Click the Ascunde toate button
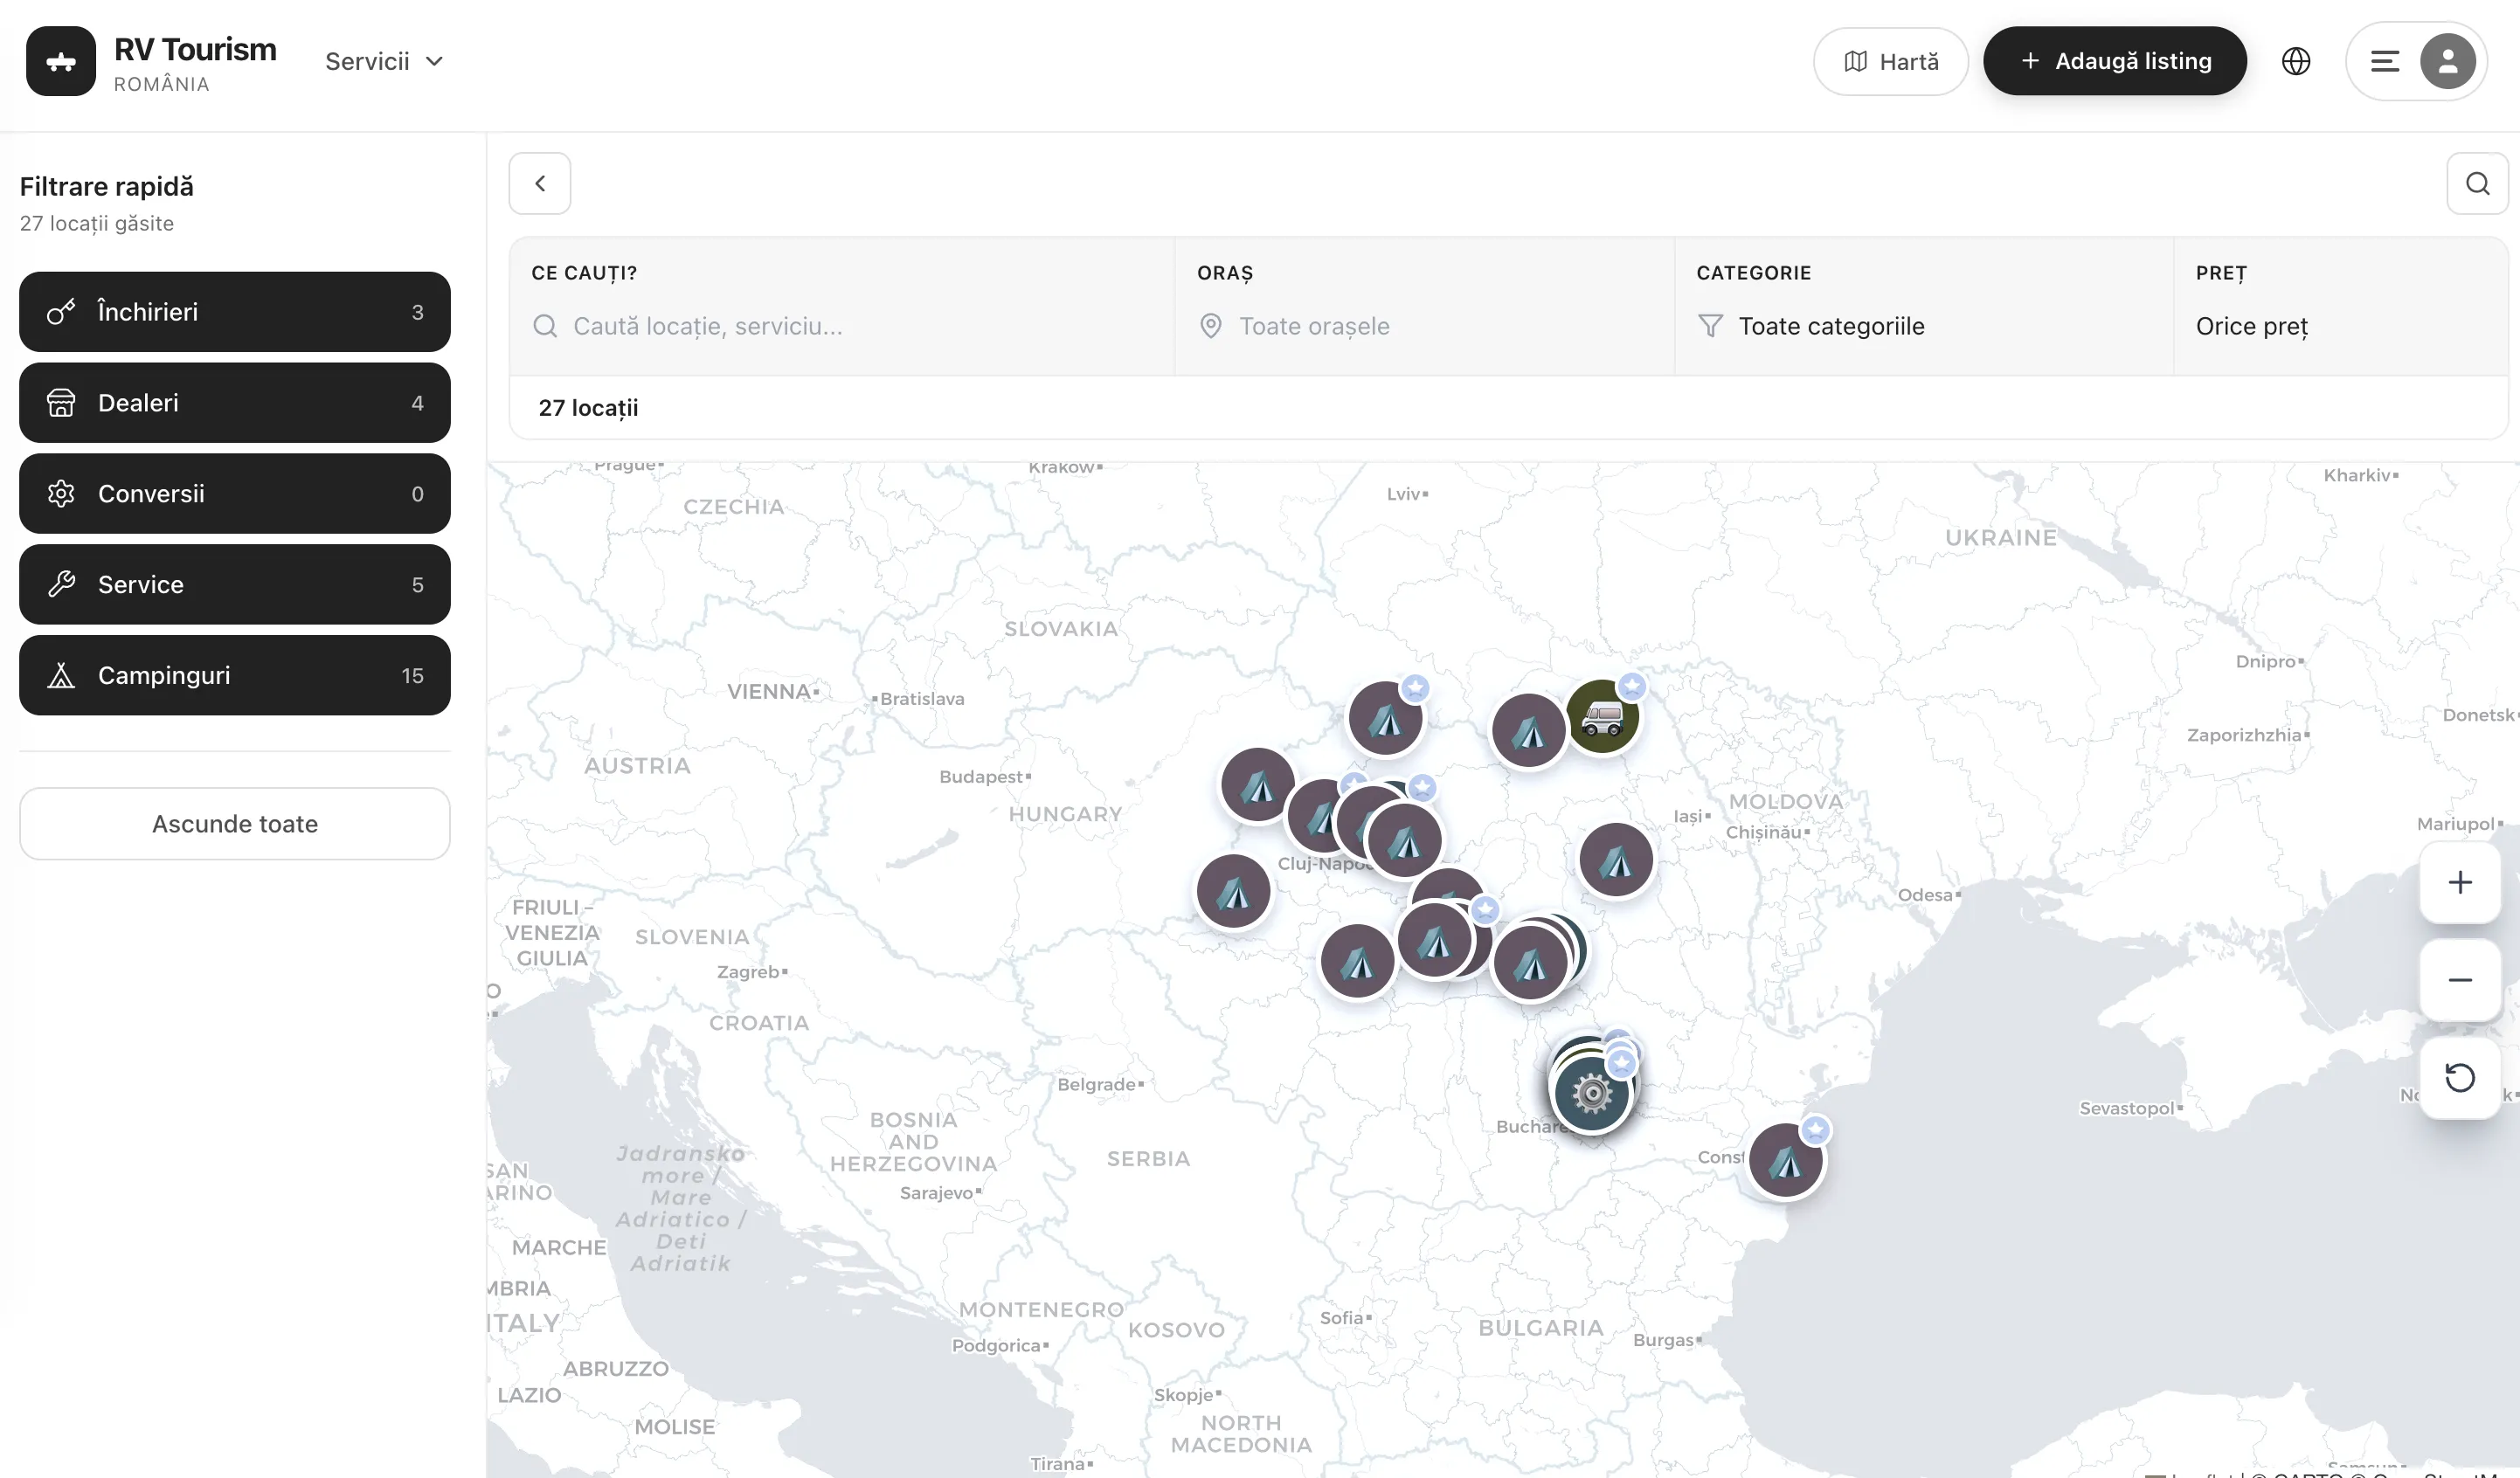This screenshot has height=1478, width=2520. [235, 824]
